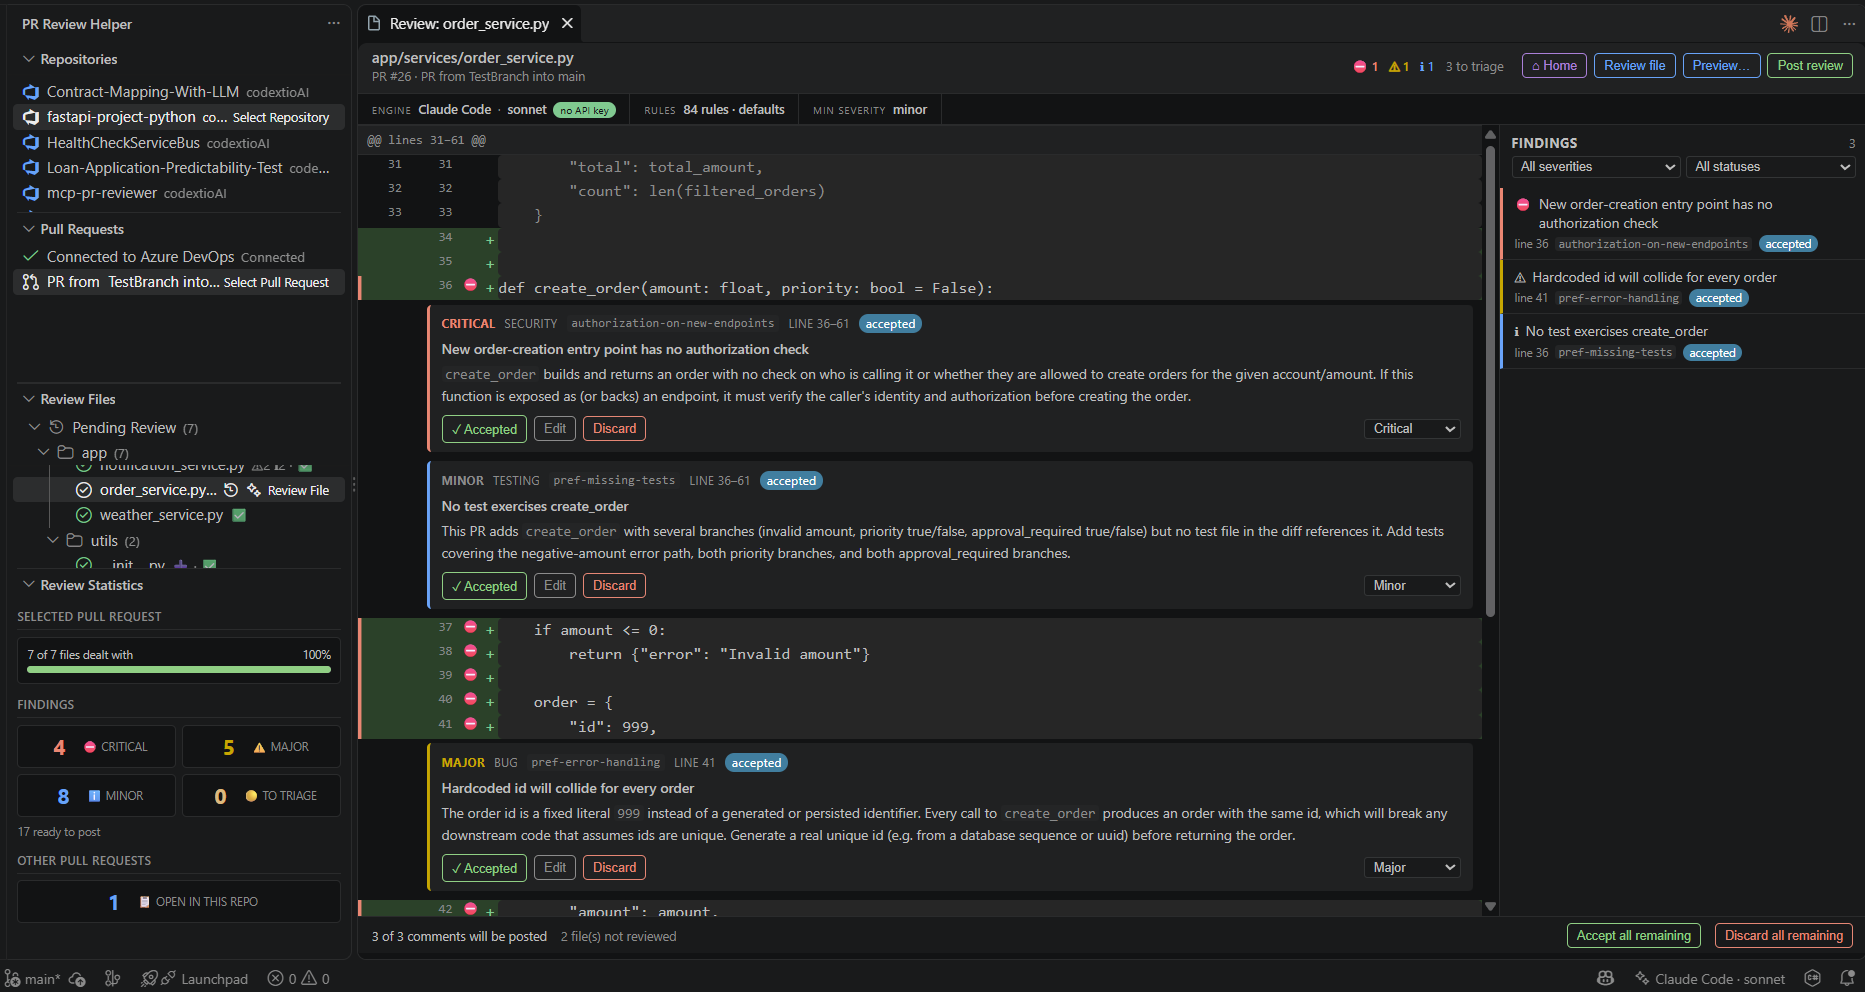The height and width of the screenshot is (992, 1865).
Task: Open PR Review Helper panel's ellipsis menu
Action: pos(333,23)
